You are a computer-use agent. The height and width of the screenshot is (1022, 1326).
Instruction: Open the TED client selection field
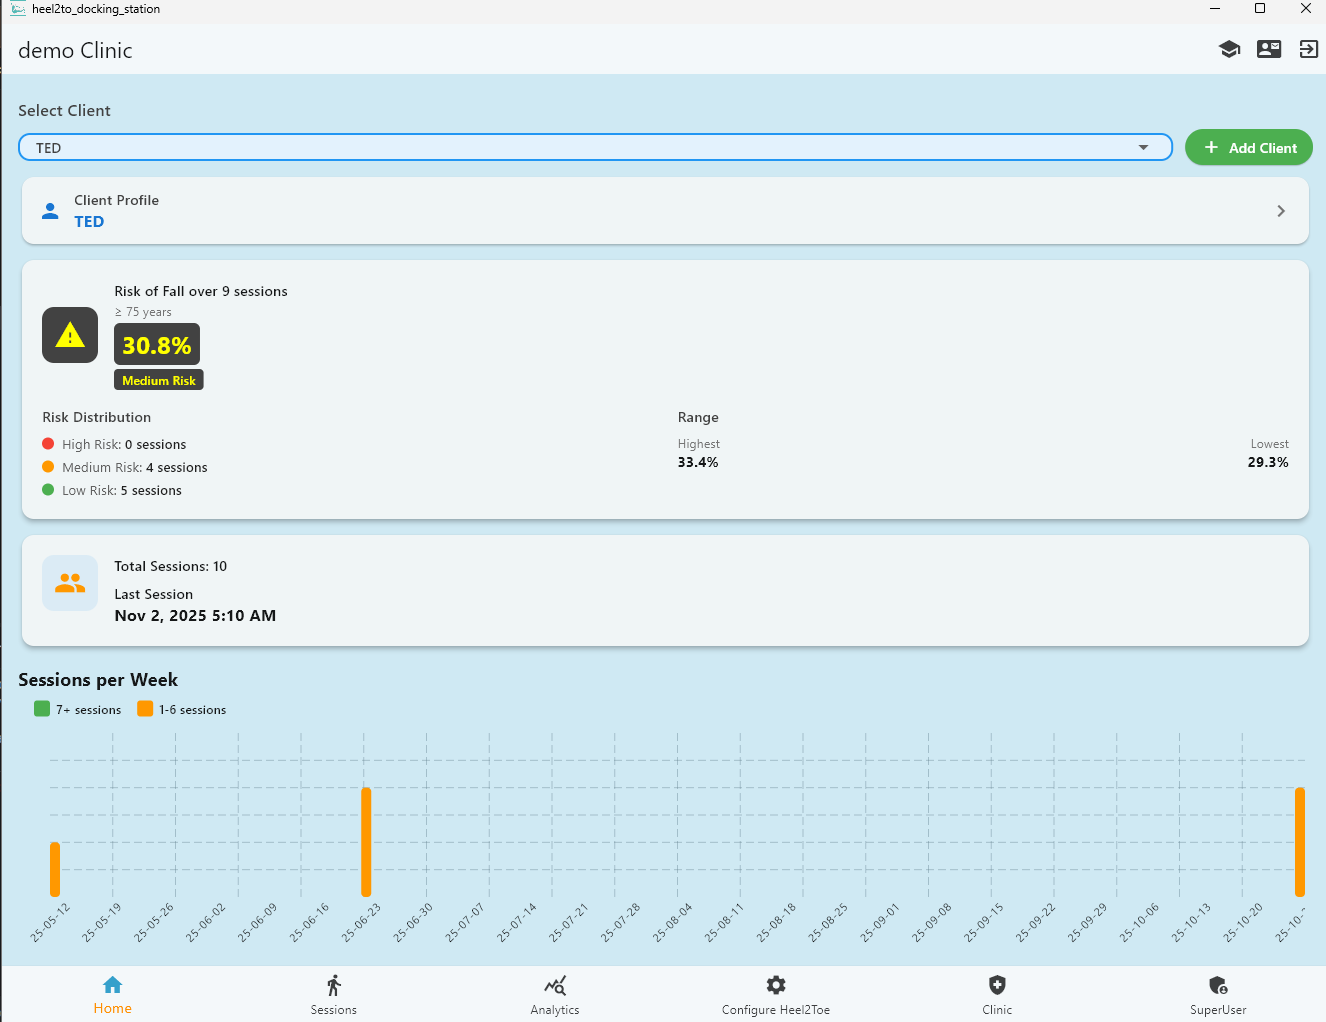[580, 148]
